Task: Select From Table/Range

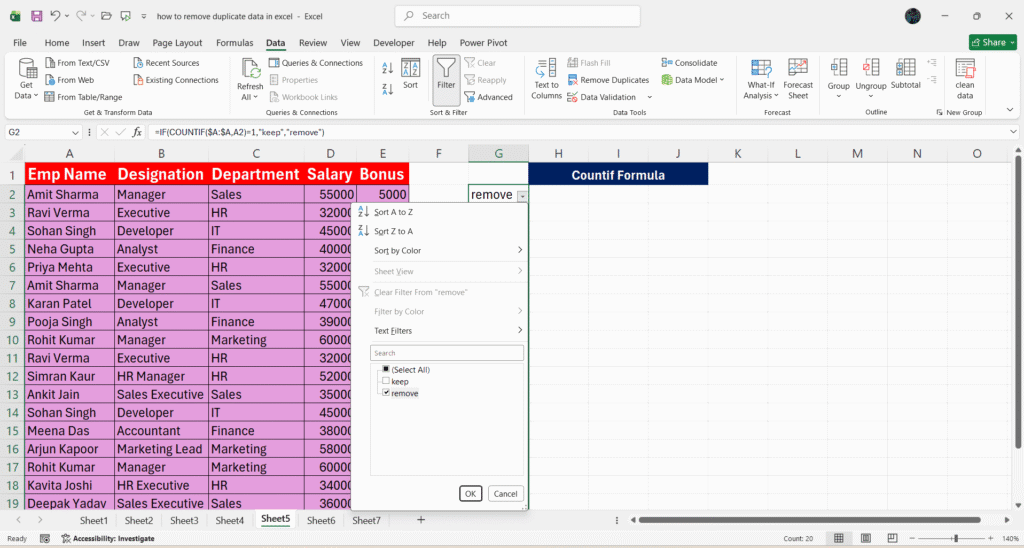Action: click(x=83, y=97)
